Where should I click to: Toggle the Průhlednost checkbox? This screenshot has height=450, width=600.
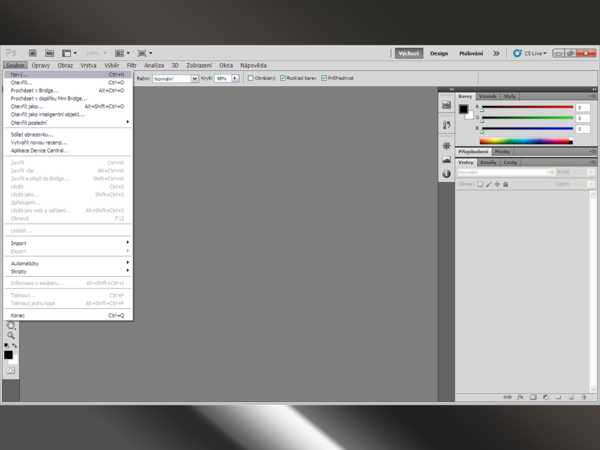(325, 78)
